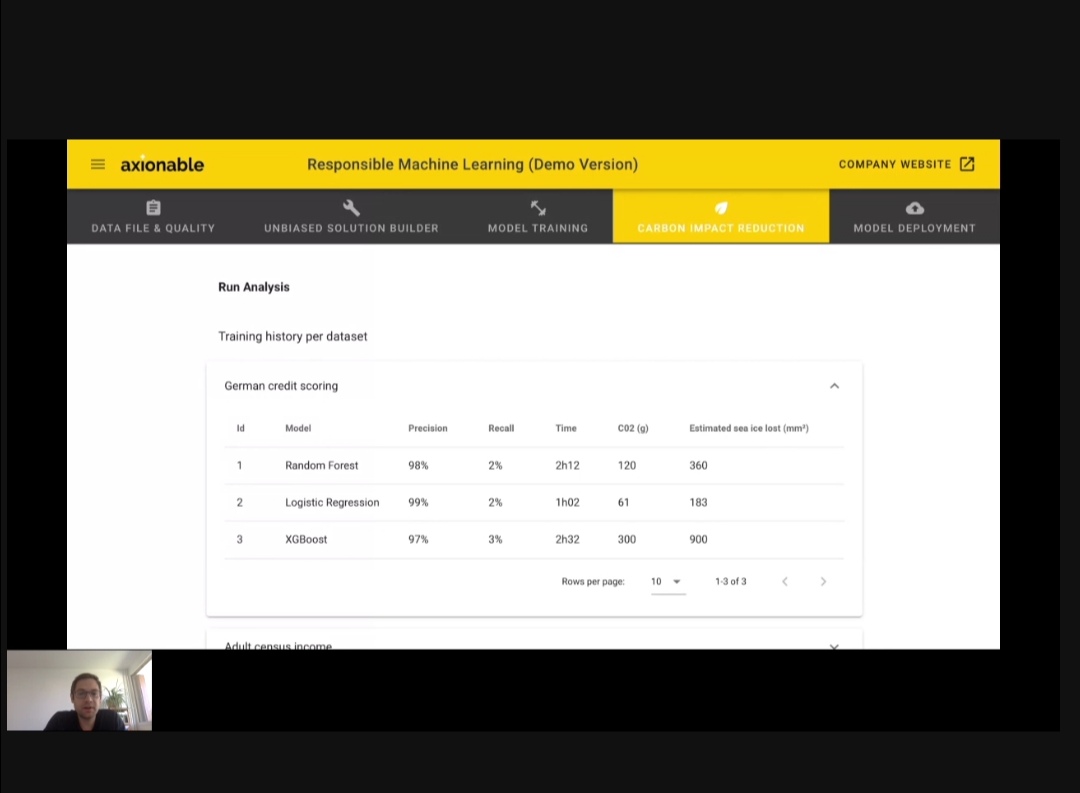Switch to Data File & Quality tab

[154, 216]
